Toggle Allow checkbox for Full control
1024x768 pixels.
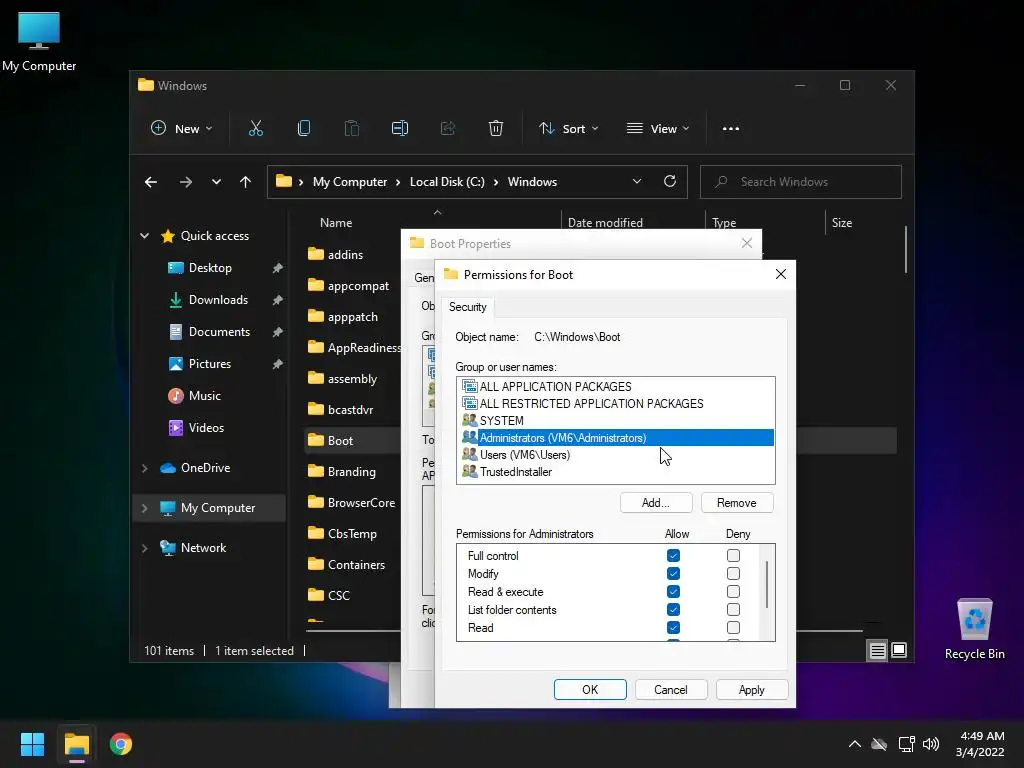click(673, 556)
